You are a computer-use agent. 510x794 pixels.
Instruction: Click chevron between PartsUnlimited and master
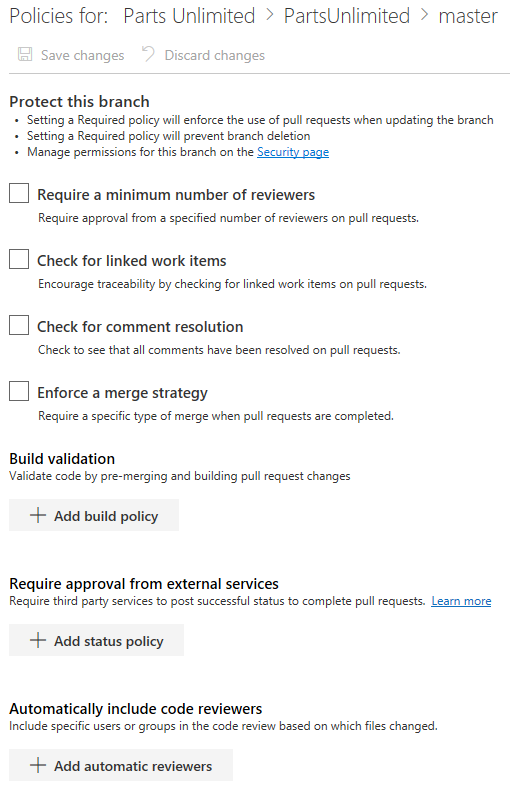[x=424, y=16]
